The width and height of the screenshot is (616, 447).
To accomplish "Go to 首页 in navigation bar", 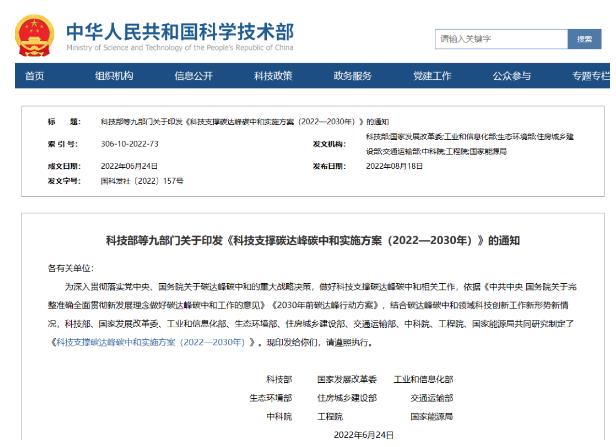I will [34, 76].
